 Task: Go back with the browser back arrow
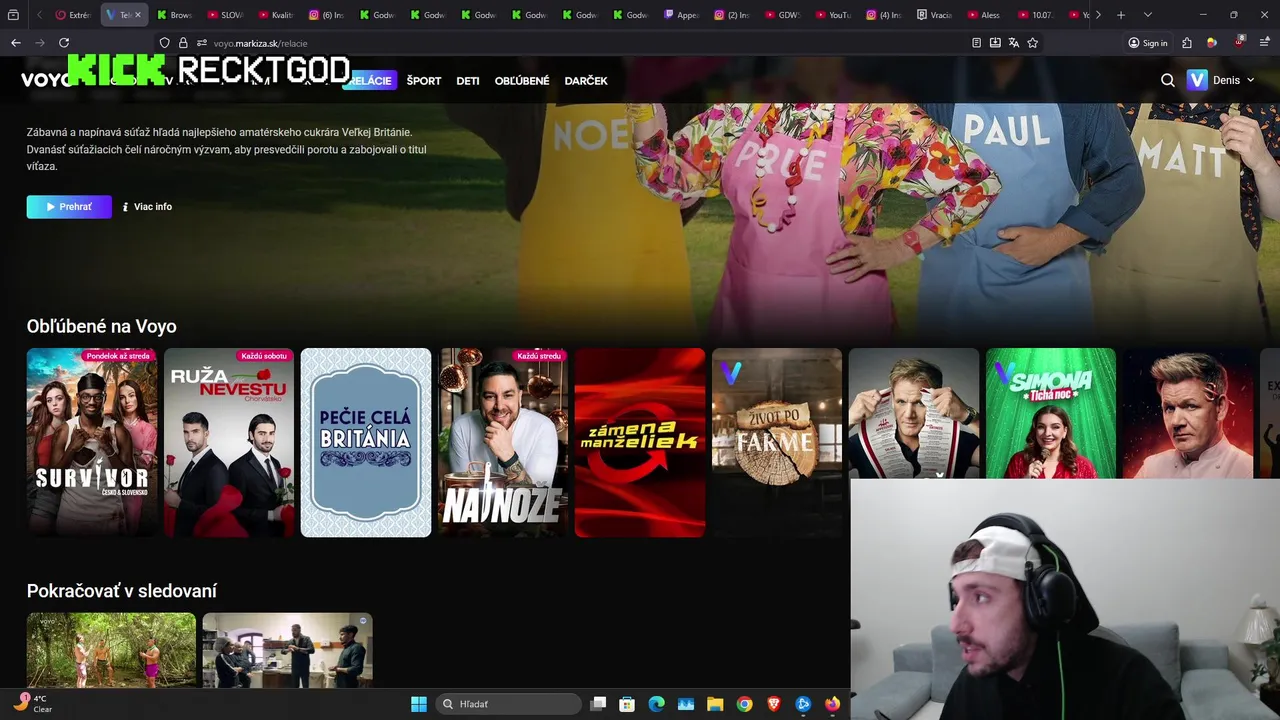[15, 43]
